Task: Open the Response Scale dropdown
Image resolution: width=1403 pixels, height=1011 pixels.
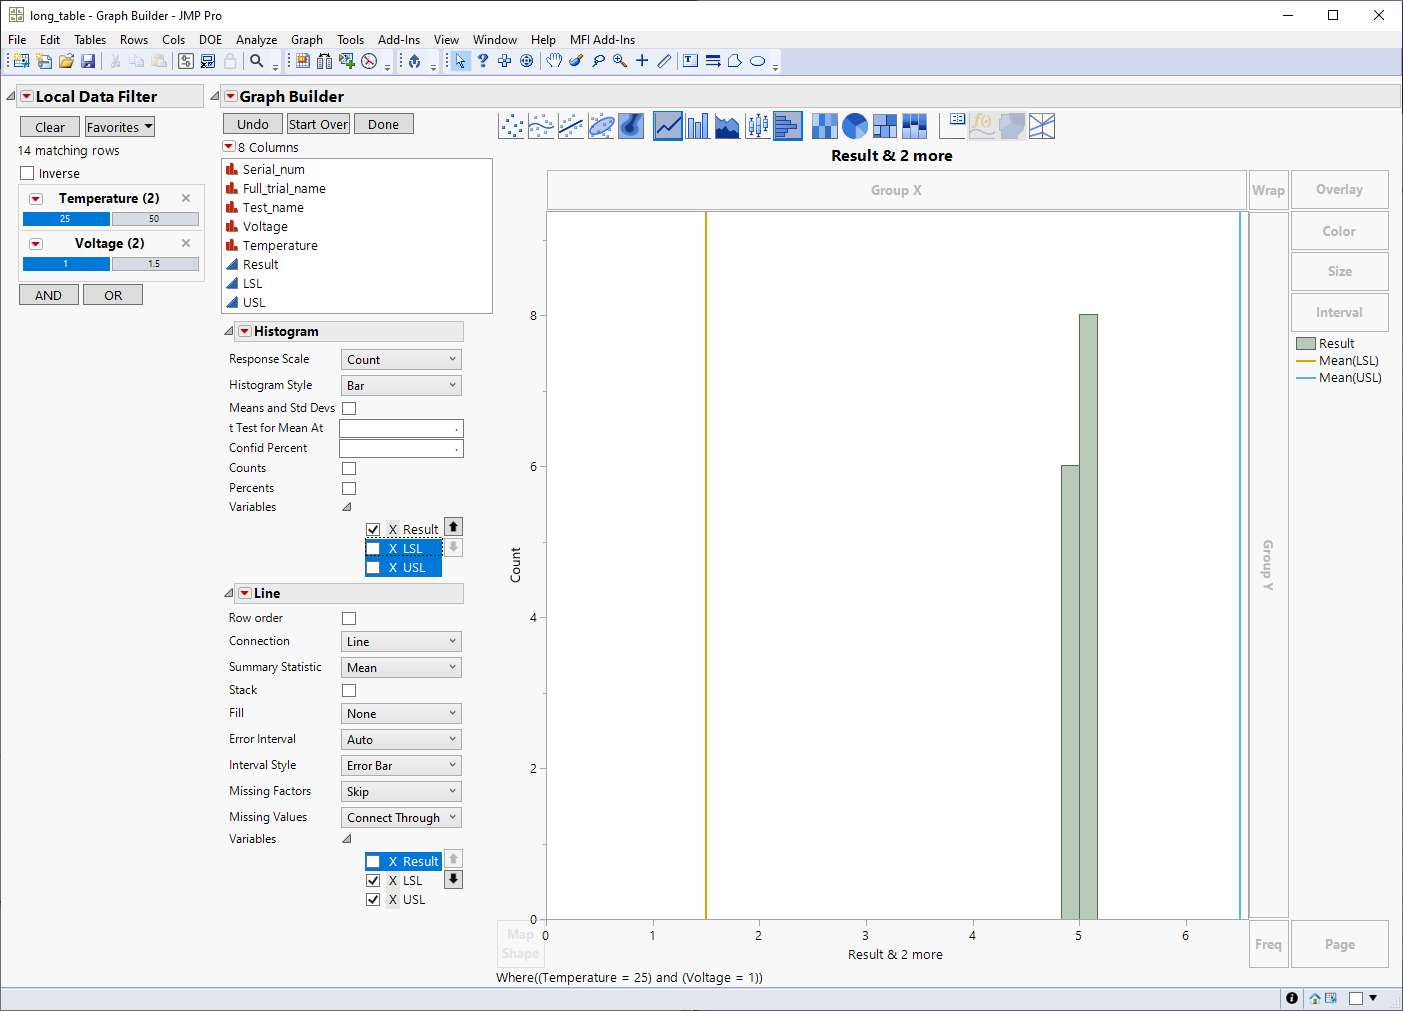Action: [x=401, y=360]
